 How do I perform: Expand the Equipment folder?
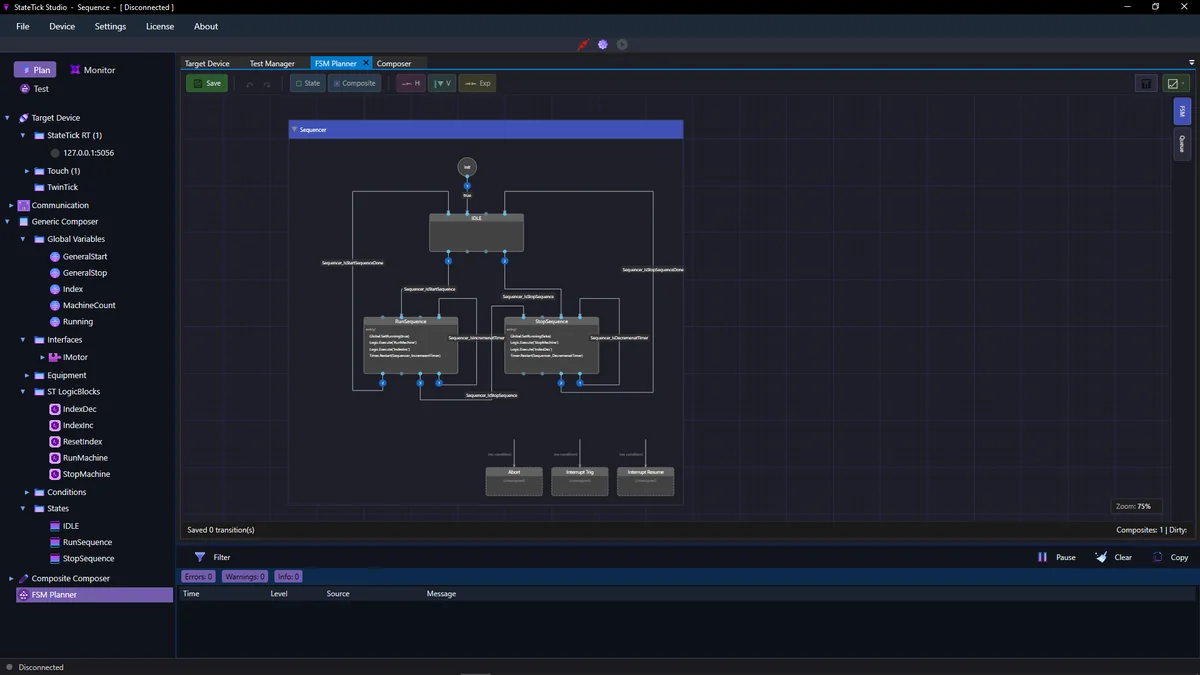27,375
